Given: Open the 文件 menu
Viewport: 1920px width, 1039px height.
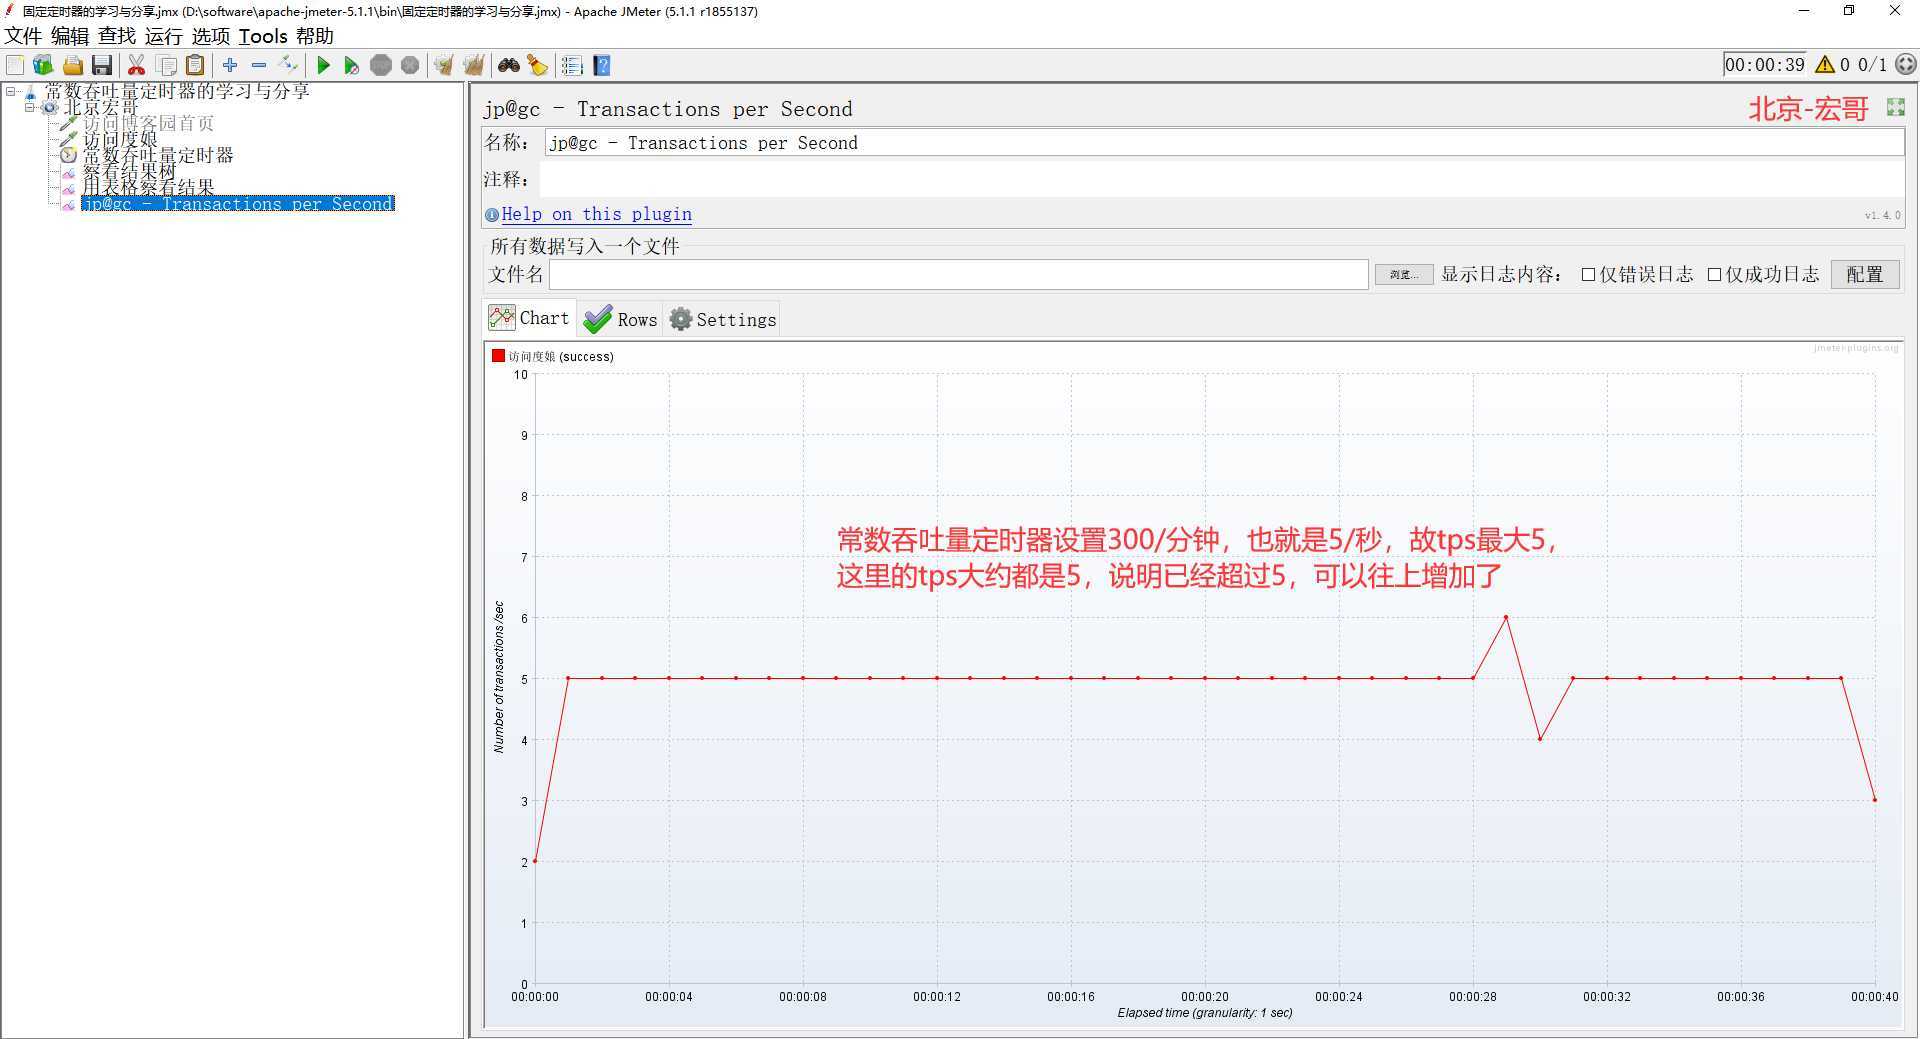Looking at the screenshot, I should coord(23,36).
